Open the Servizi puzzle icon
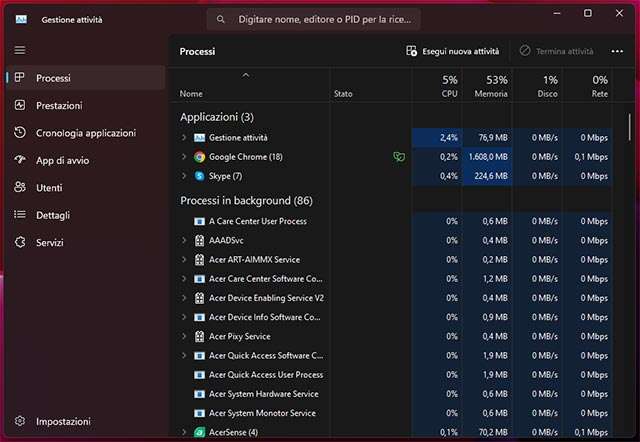640x442 pixels. [x=20, y=242]
